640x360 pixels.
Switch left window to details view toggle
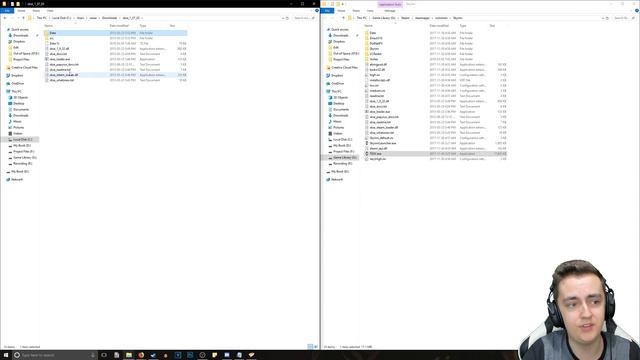310,347
